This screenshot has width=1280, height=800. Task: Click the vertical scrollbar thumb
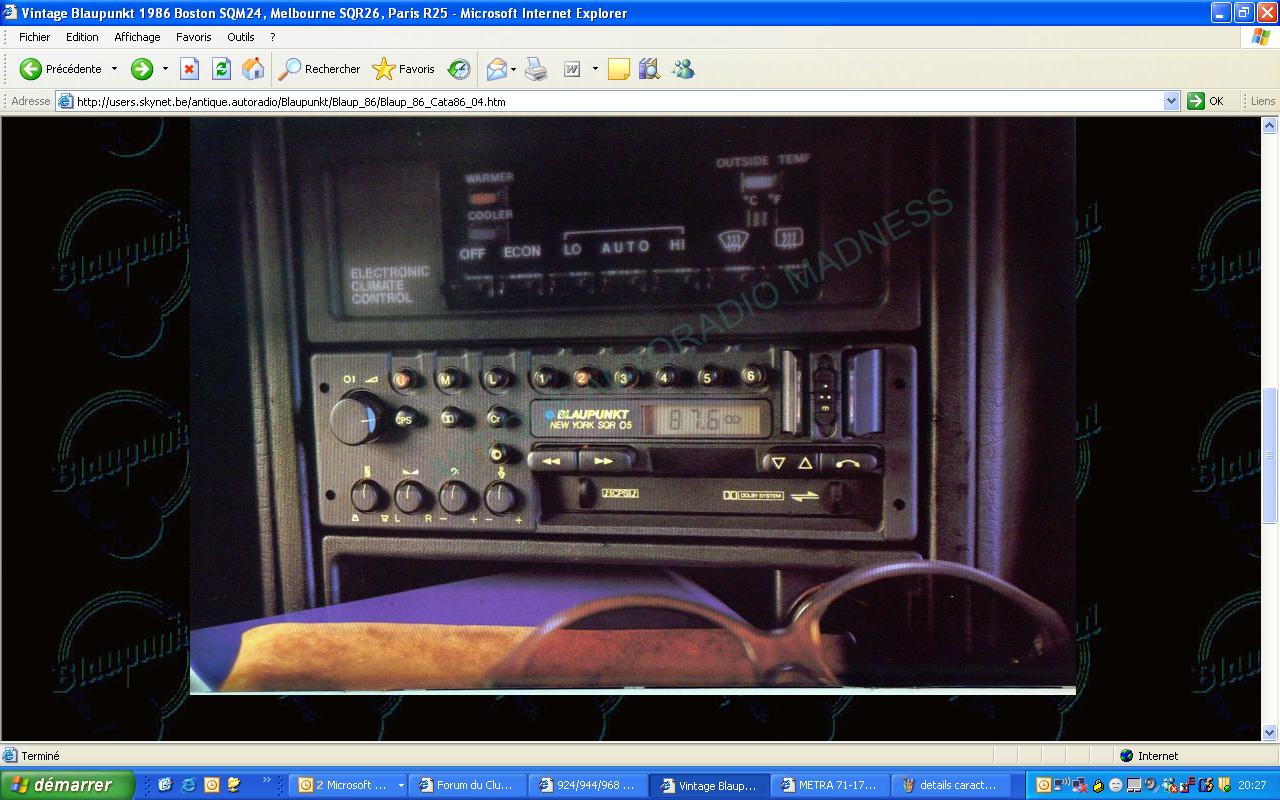click(x=1270, y=455)
